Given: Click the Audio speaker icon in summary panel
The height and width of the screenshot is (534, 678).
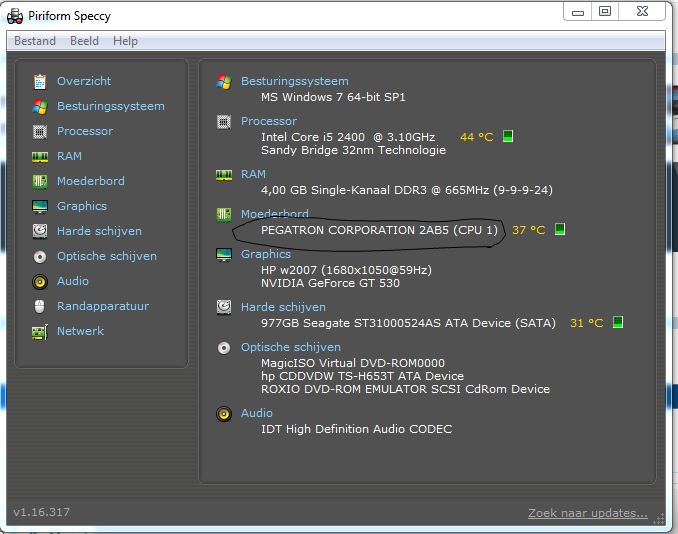Looking at the screenshot, I should pyautogui.click(x=224, y=414).
